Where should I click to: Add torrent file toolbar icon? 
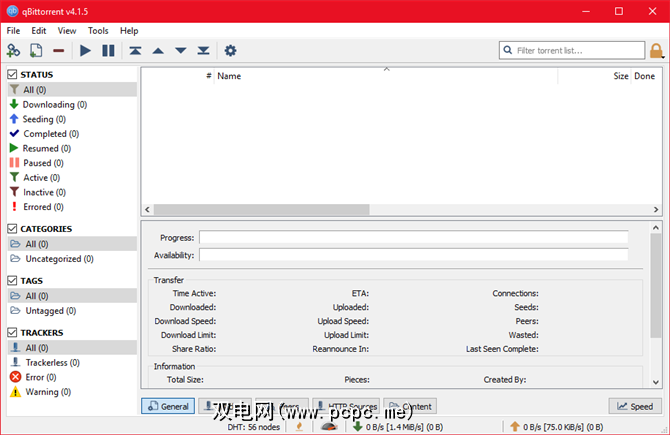click(36, 50)
